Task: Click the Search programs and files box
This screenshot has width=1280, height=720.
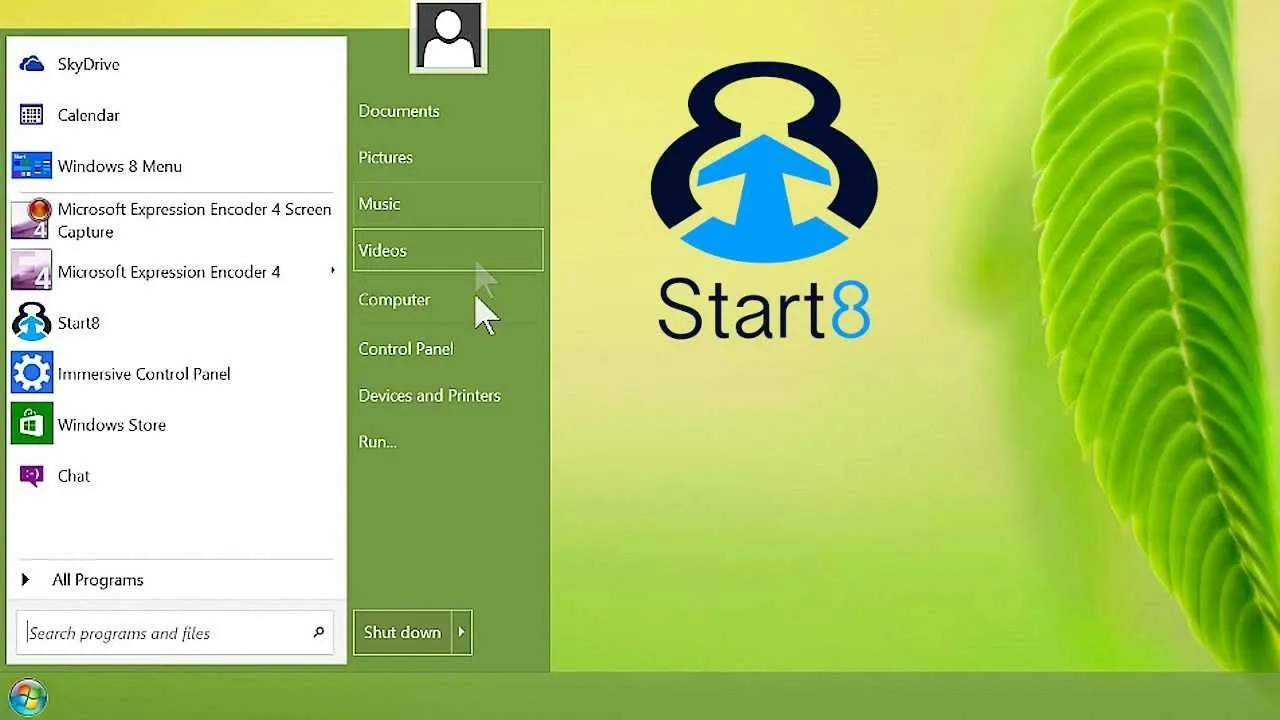Action: point(175,632)
